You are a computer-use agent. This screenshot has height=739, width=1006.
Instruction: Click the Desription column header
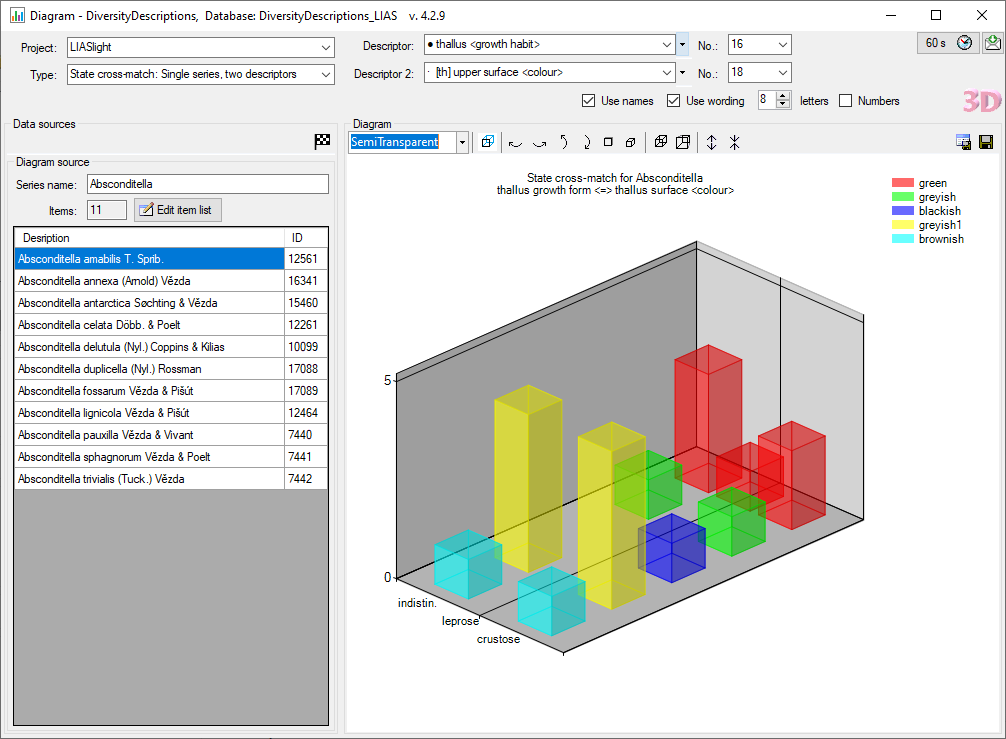tap(149, 238)
